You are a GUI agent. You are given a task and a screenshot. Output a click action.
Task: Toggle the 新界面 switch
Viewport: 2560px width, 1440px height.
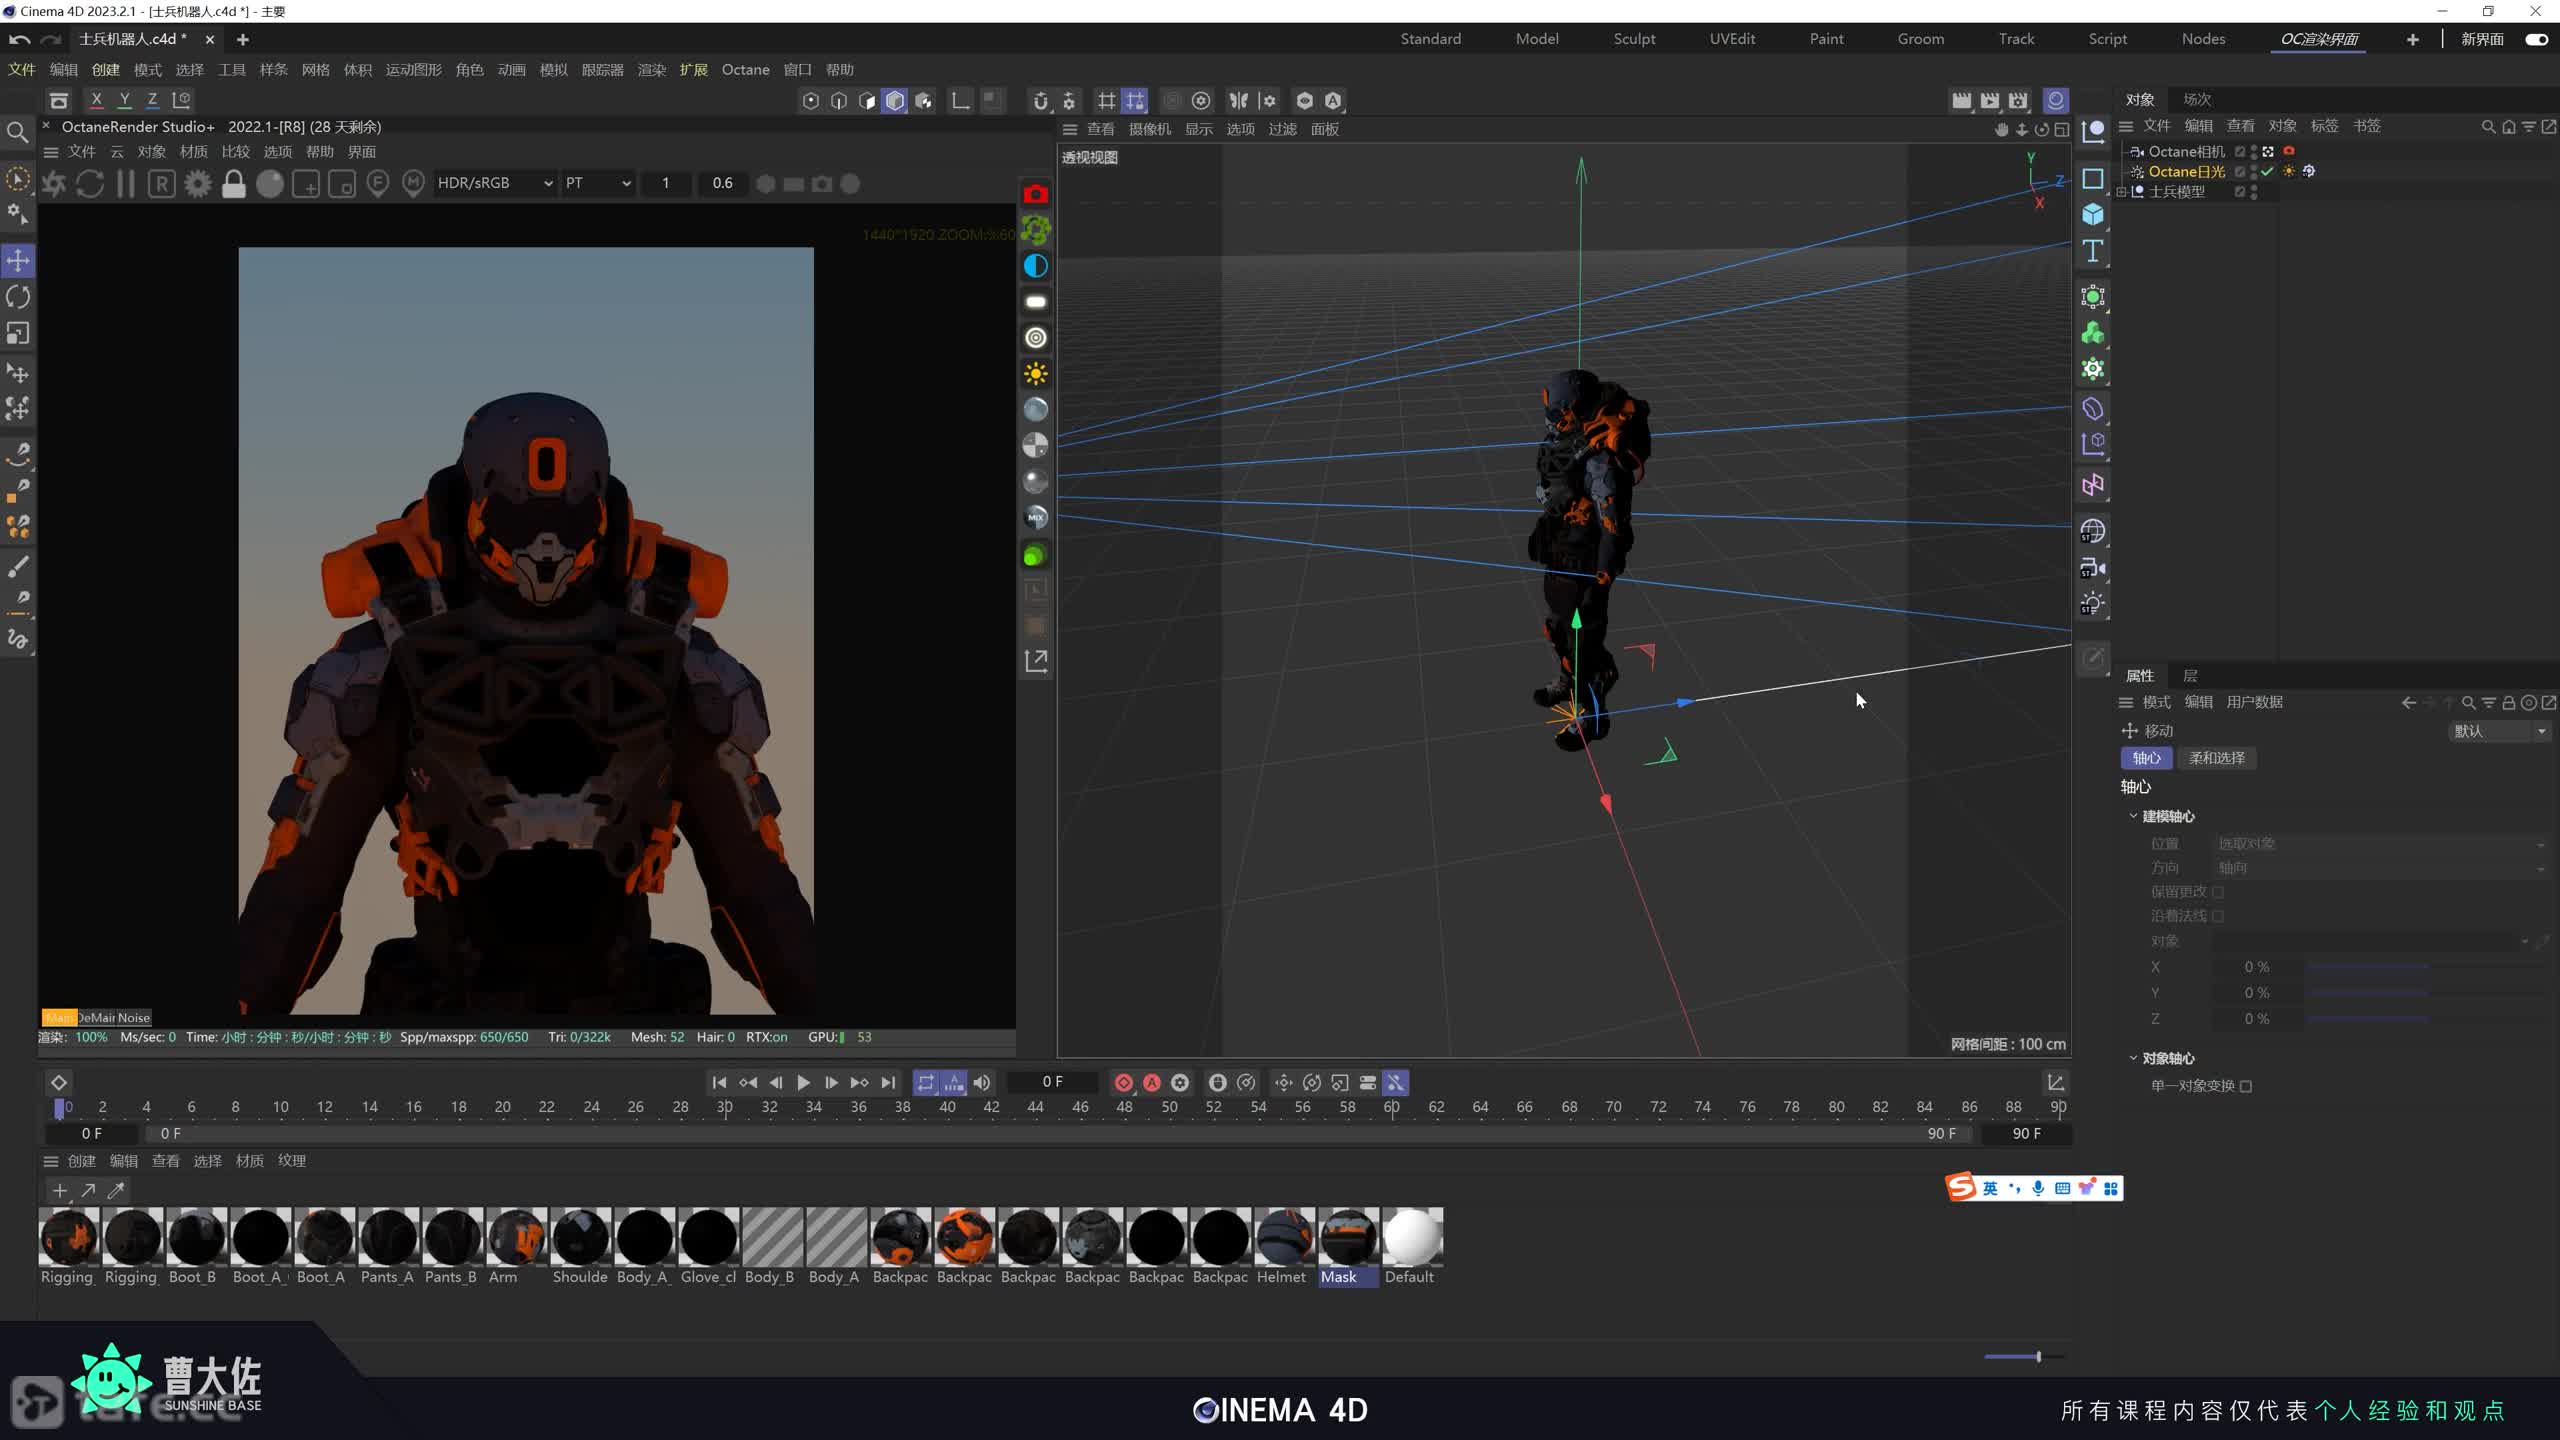pyautogui.click(x=2536, y=39)
